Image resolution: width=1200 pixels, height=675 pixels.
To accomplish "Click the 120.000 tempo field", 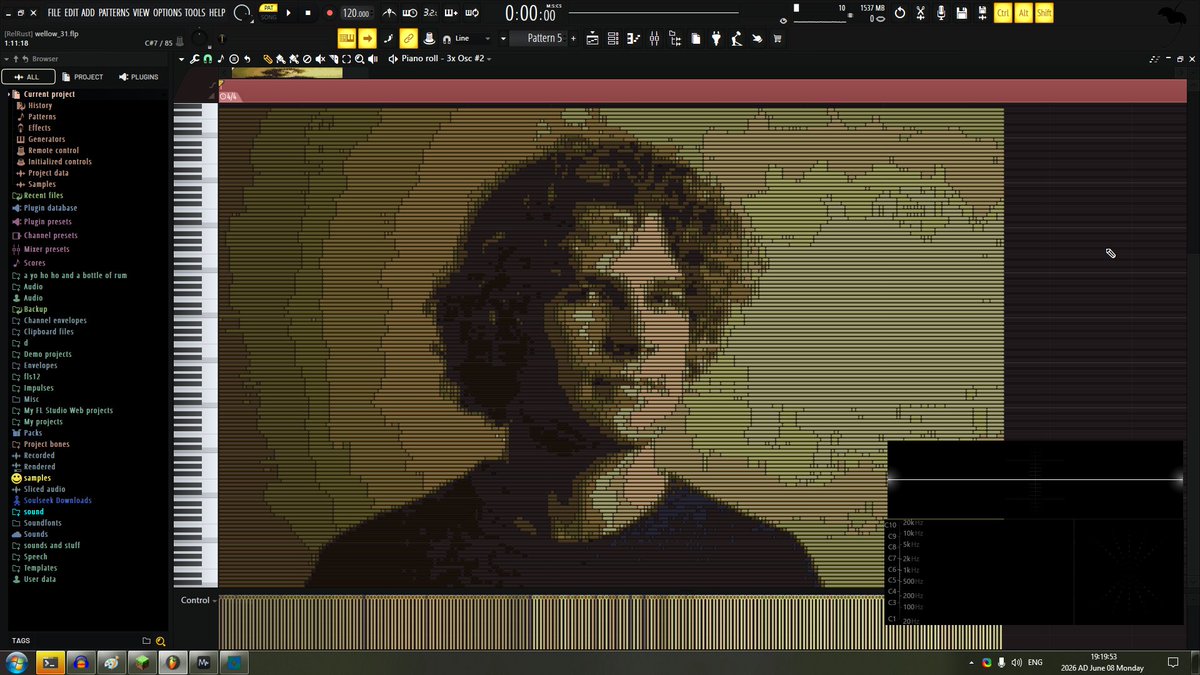I will [354, 13].
